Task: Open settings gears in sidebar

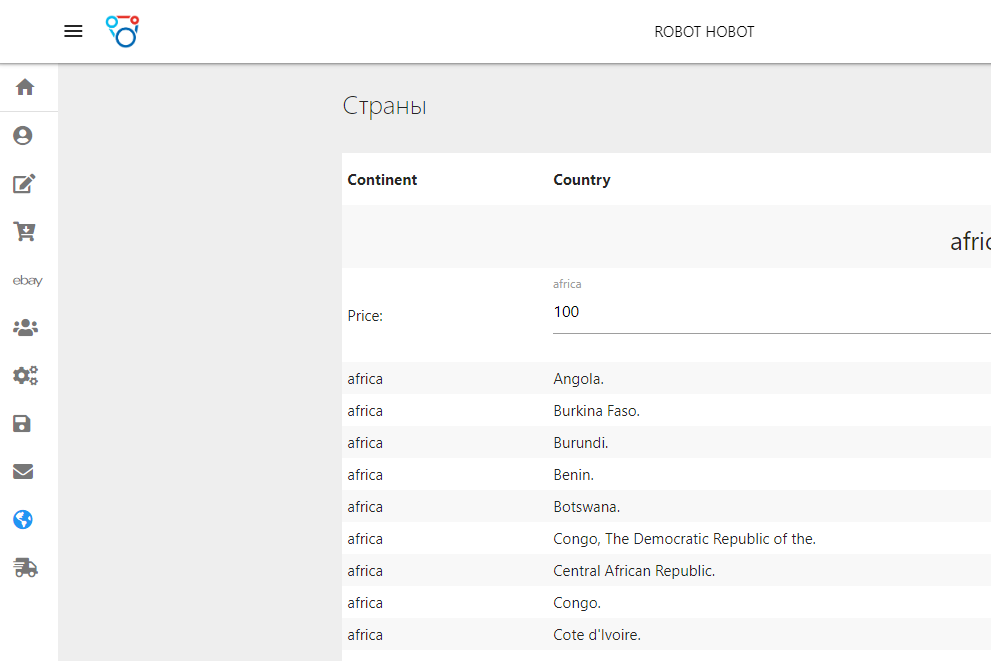Action: (25, 376)
